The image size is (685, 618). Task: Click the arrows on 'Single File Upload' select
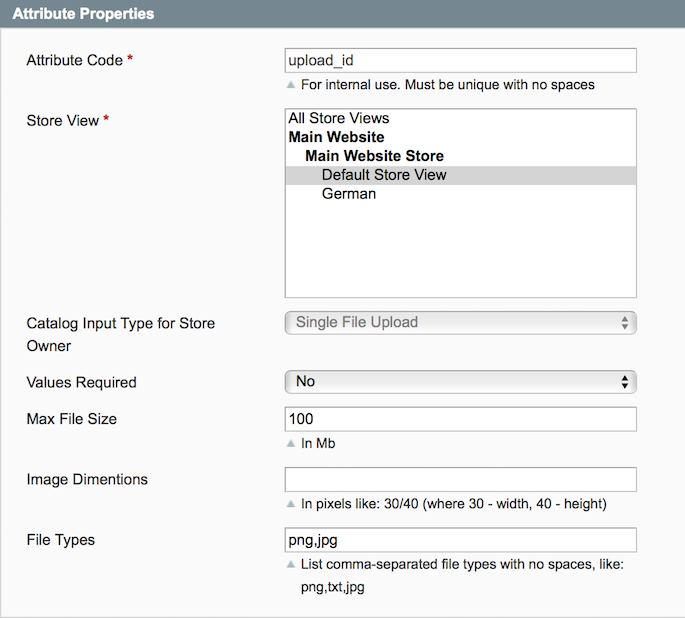click(x=625, y=323)
